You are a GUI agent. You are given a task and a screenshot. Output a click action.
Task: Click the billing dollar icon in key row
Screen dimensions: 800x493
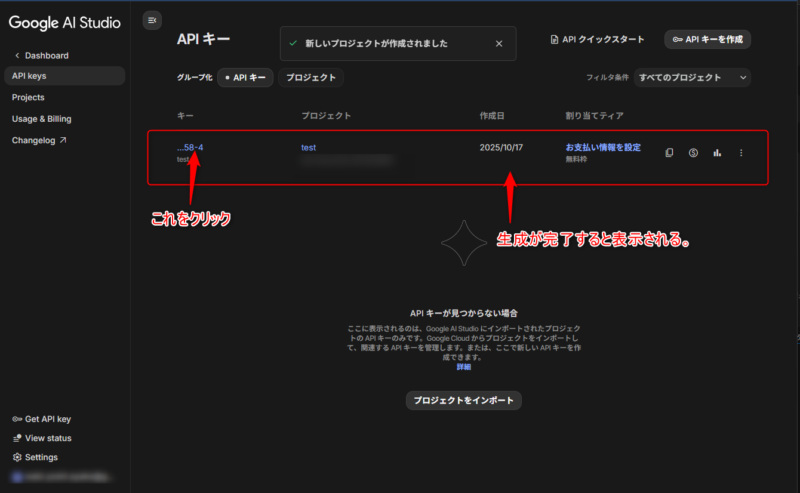(x=693, y=153)
